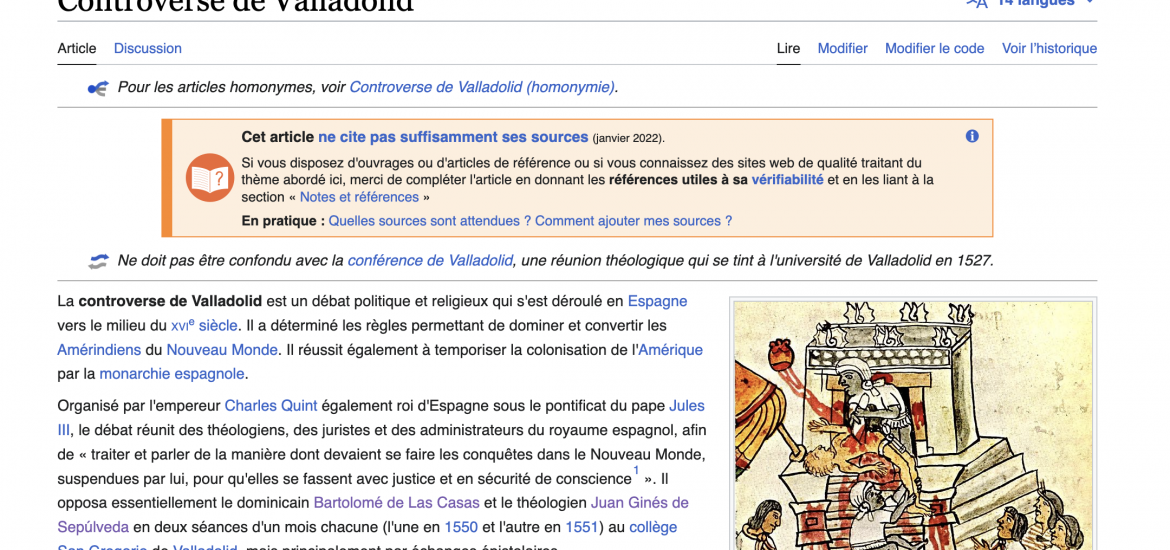The height and width of the screenshot is (550, 1170).
Task: Open the Amérindiens link
Action: point(99,350)
